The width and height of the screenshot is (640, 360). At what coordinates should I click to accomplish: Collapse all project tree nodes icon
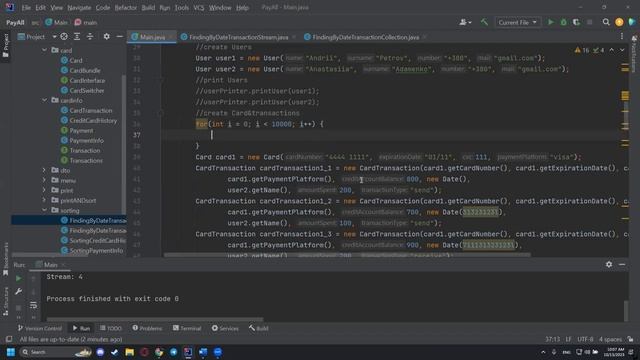[90, 37]
